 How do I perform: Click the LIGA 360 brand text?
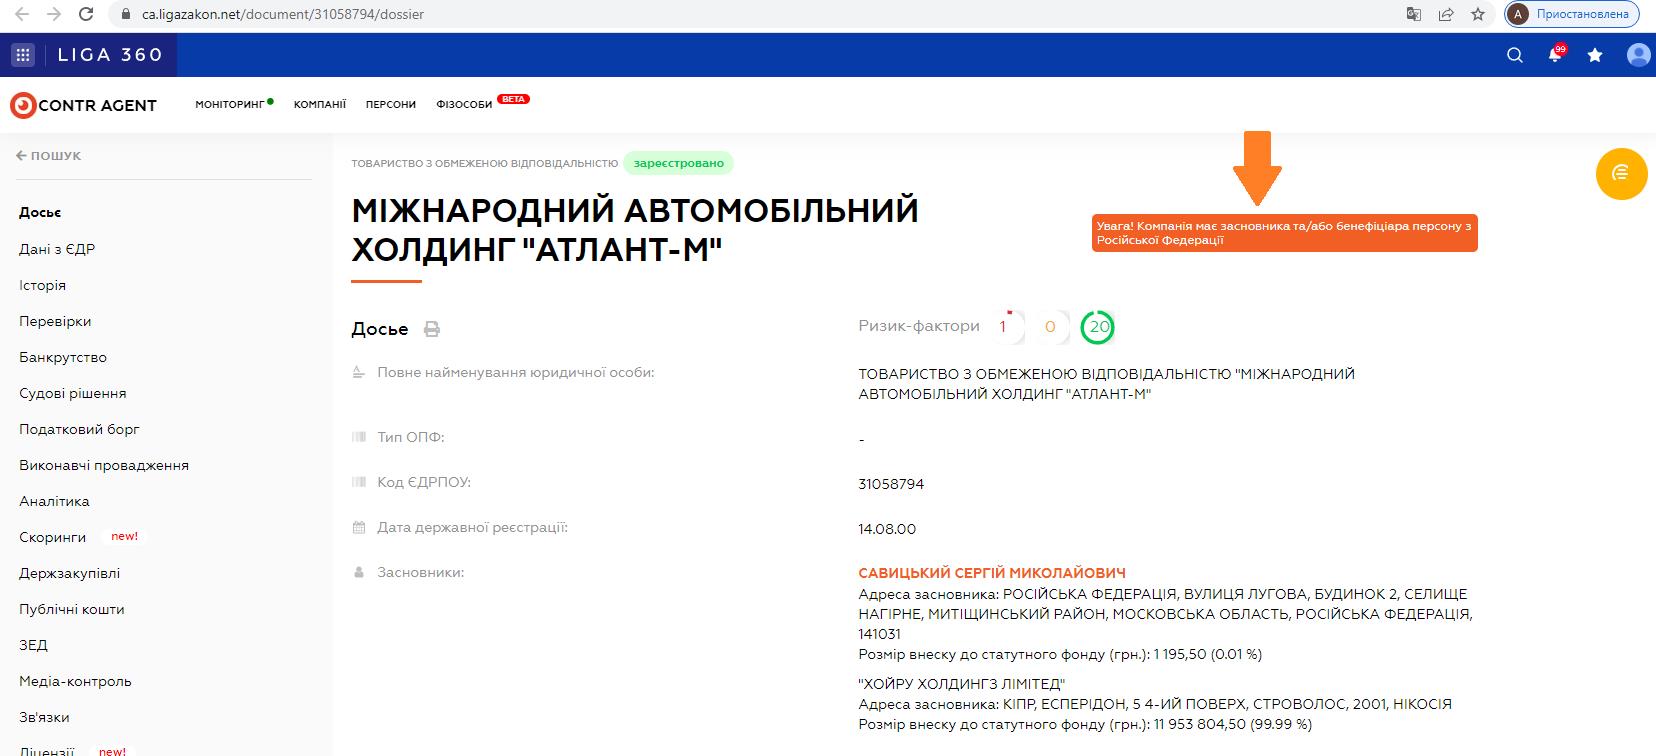coord(110,55)
